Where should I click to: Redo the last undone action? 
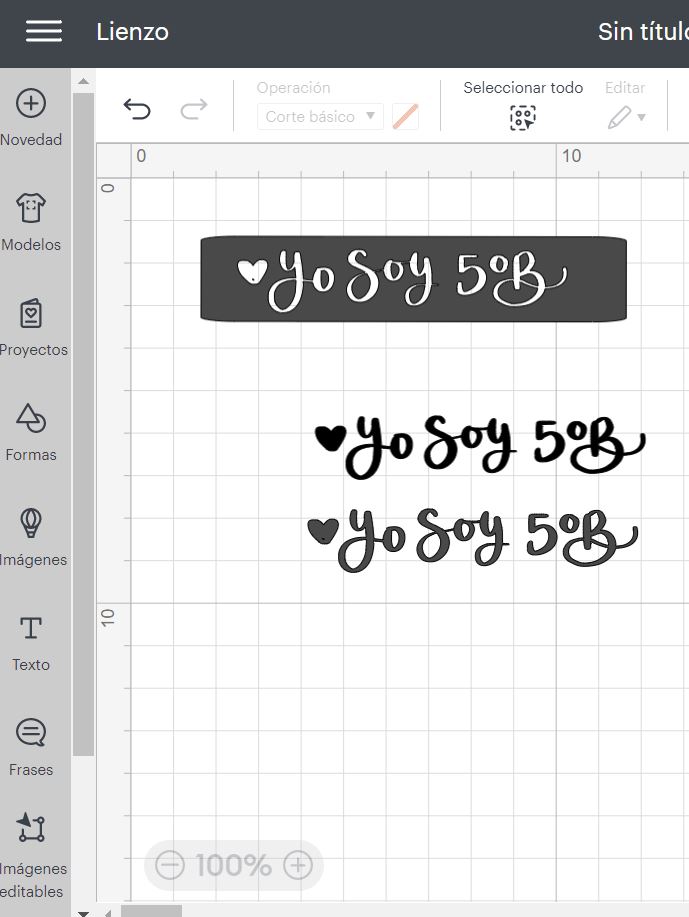[194, 109]
